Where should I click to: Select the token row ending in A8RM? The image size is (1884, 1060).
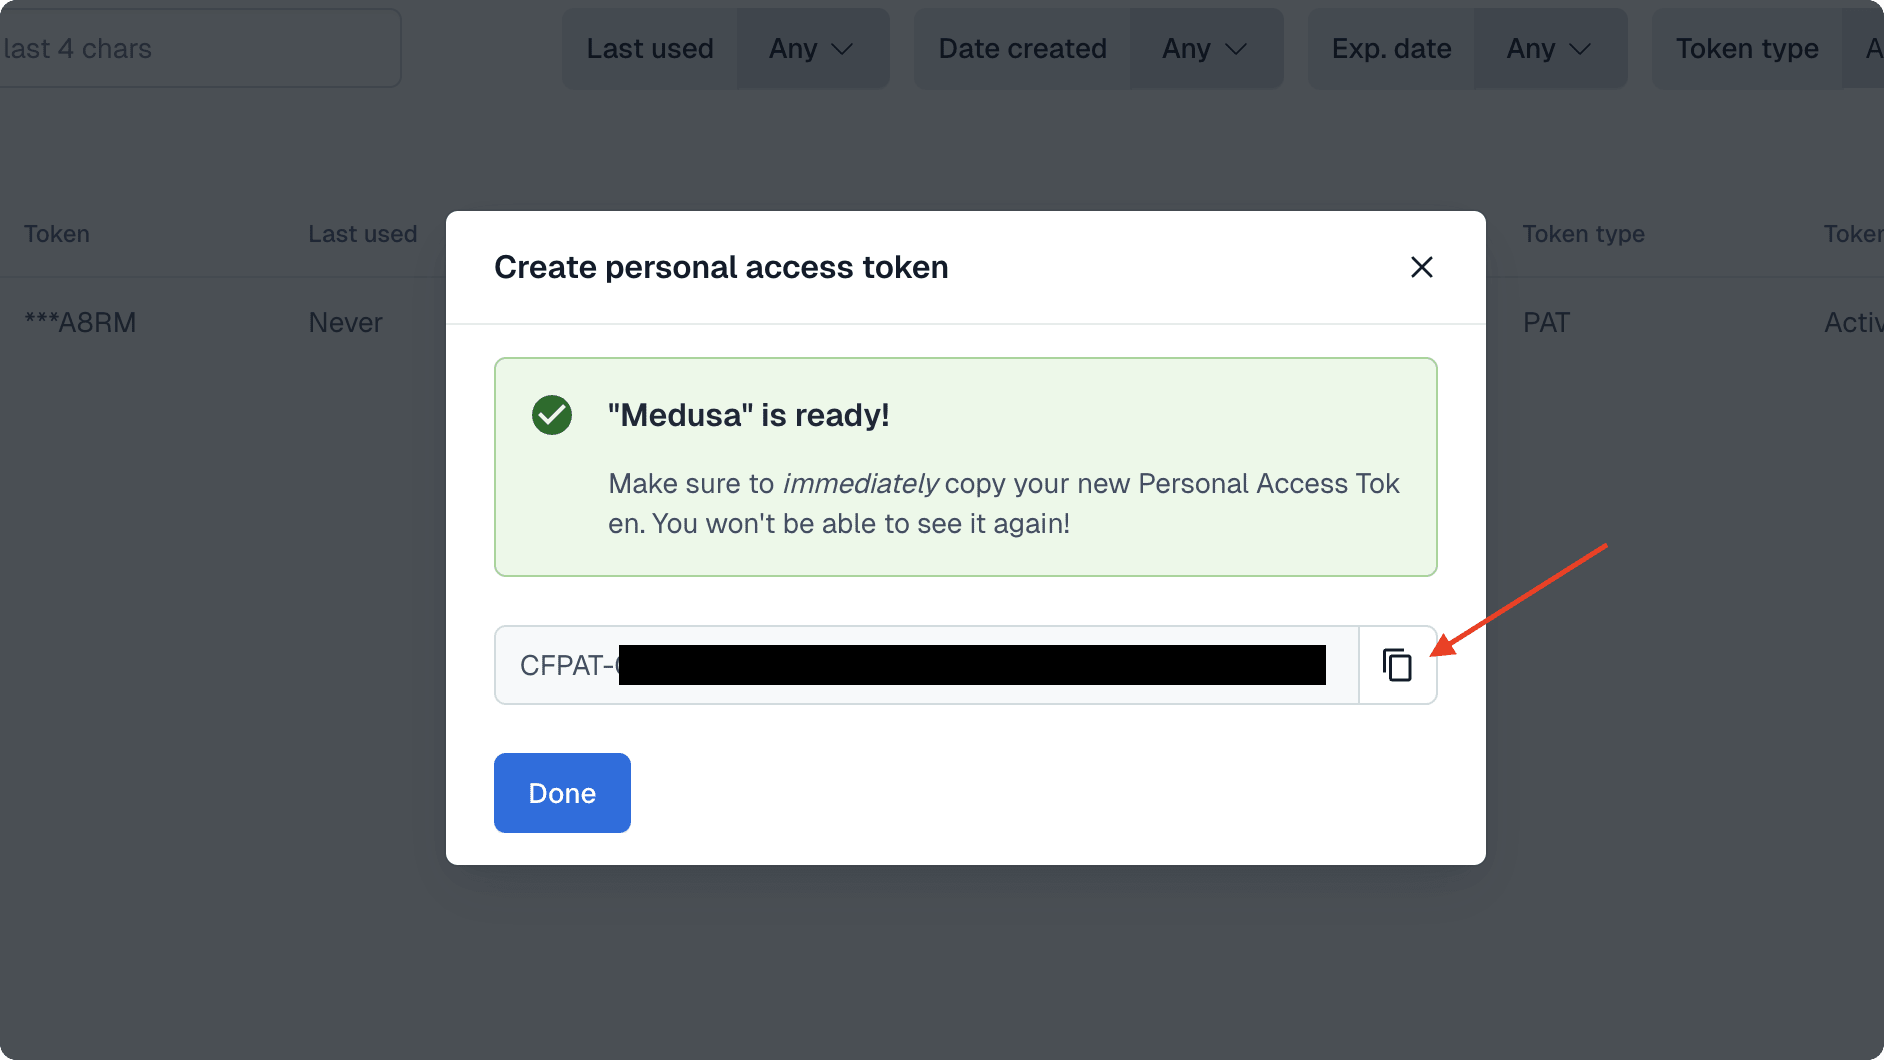[80, 322]
